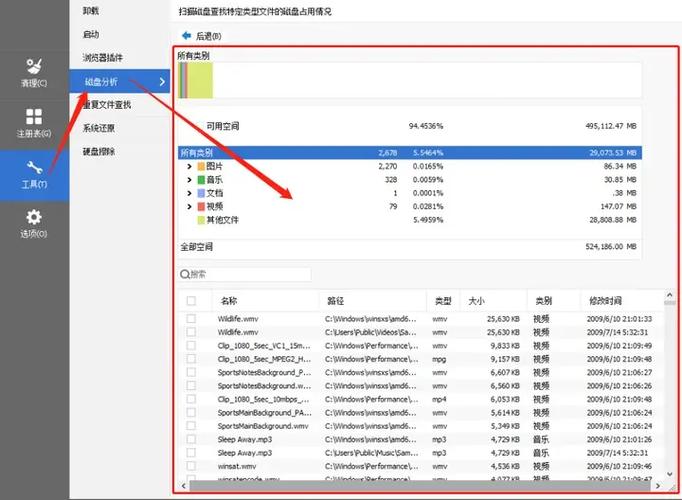Click the horizontal scrollbar left arrow

pos(184,486)
